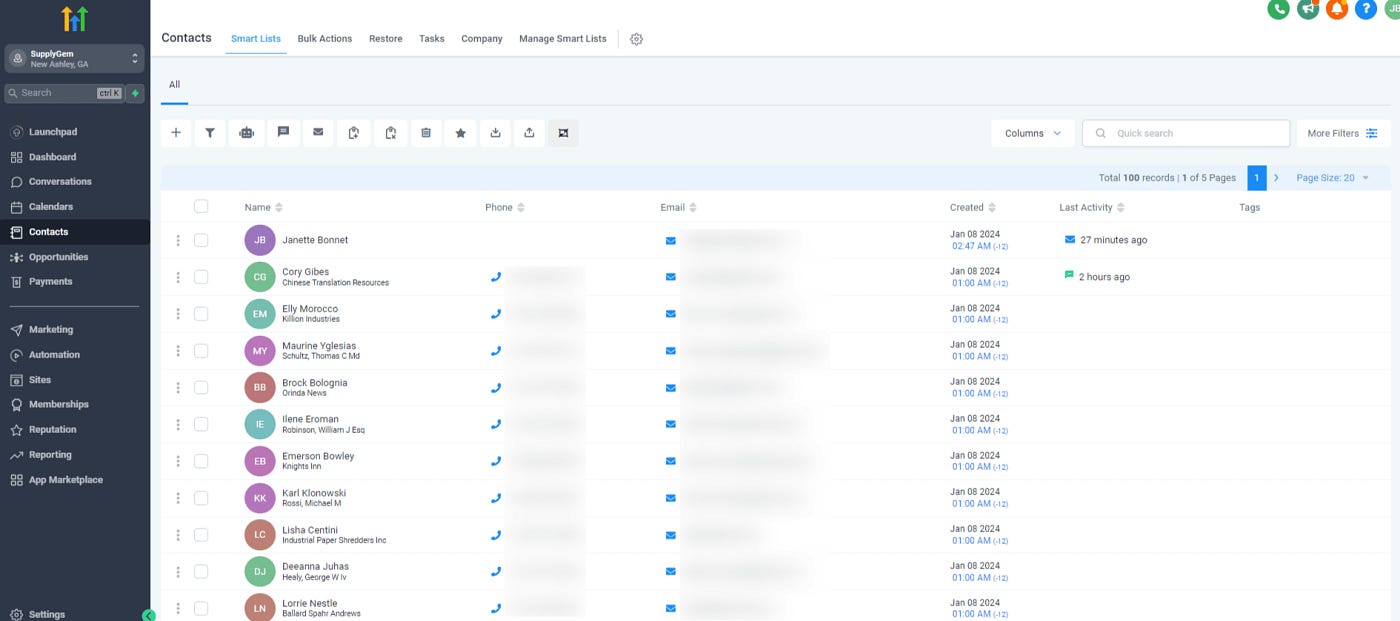The width and height of the screenshot is (1400, 621).
Task: Click the trash delete contacts icon
Action: [x=425, y=133]
